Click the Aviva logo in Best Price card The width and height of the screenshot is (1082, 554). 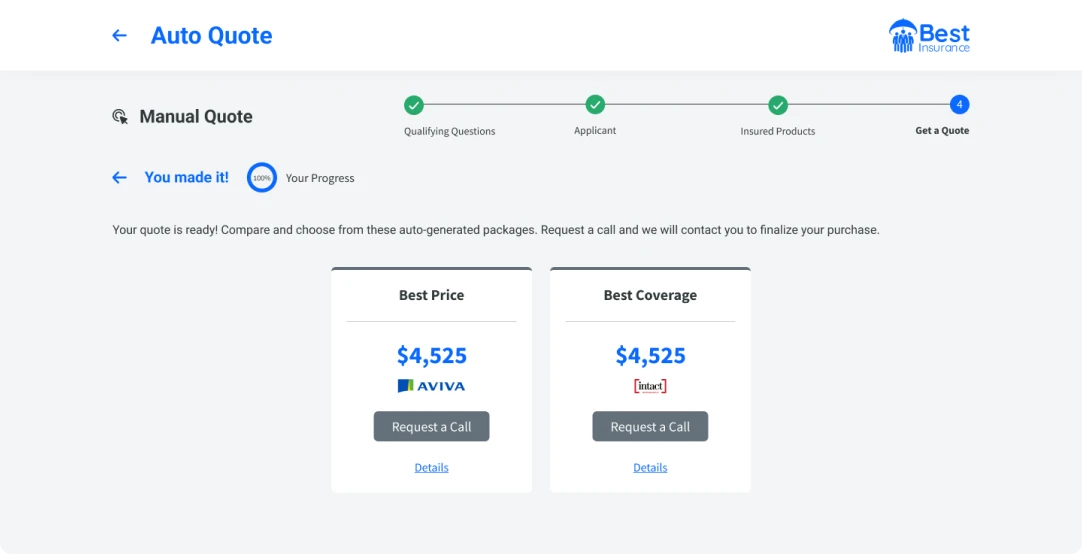[431, 386]
